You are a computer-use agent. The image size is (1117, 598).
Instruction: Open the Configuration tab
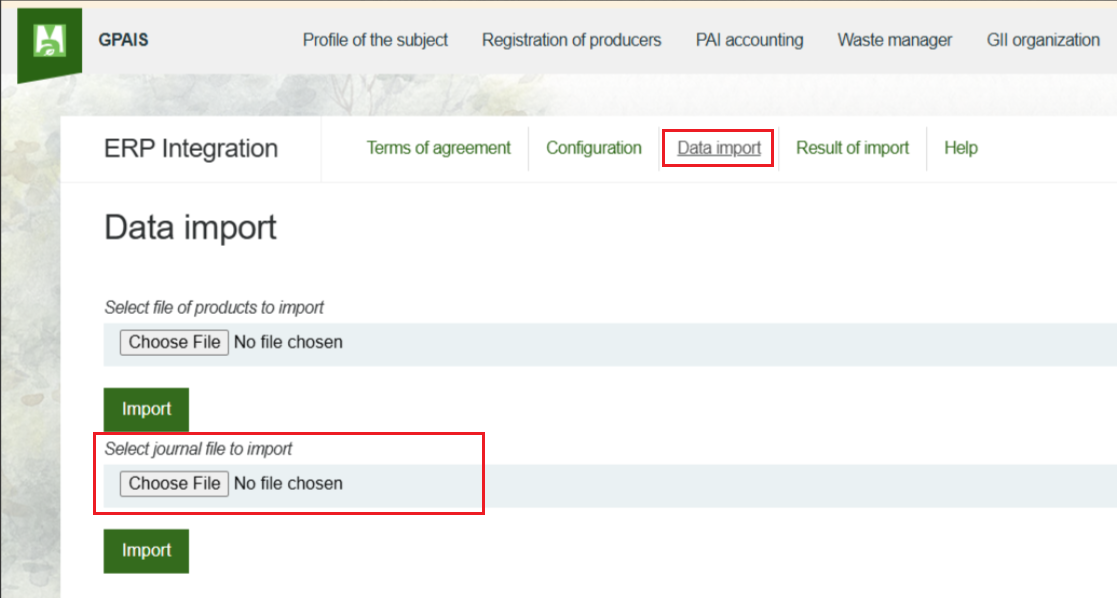pyautogui.click(x=593, y=148)
